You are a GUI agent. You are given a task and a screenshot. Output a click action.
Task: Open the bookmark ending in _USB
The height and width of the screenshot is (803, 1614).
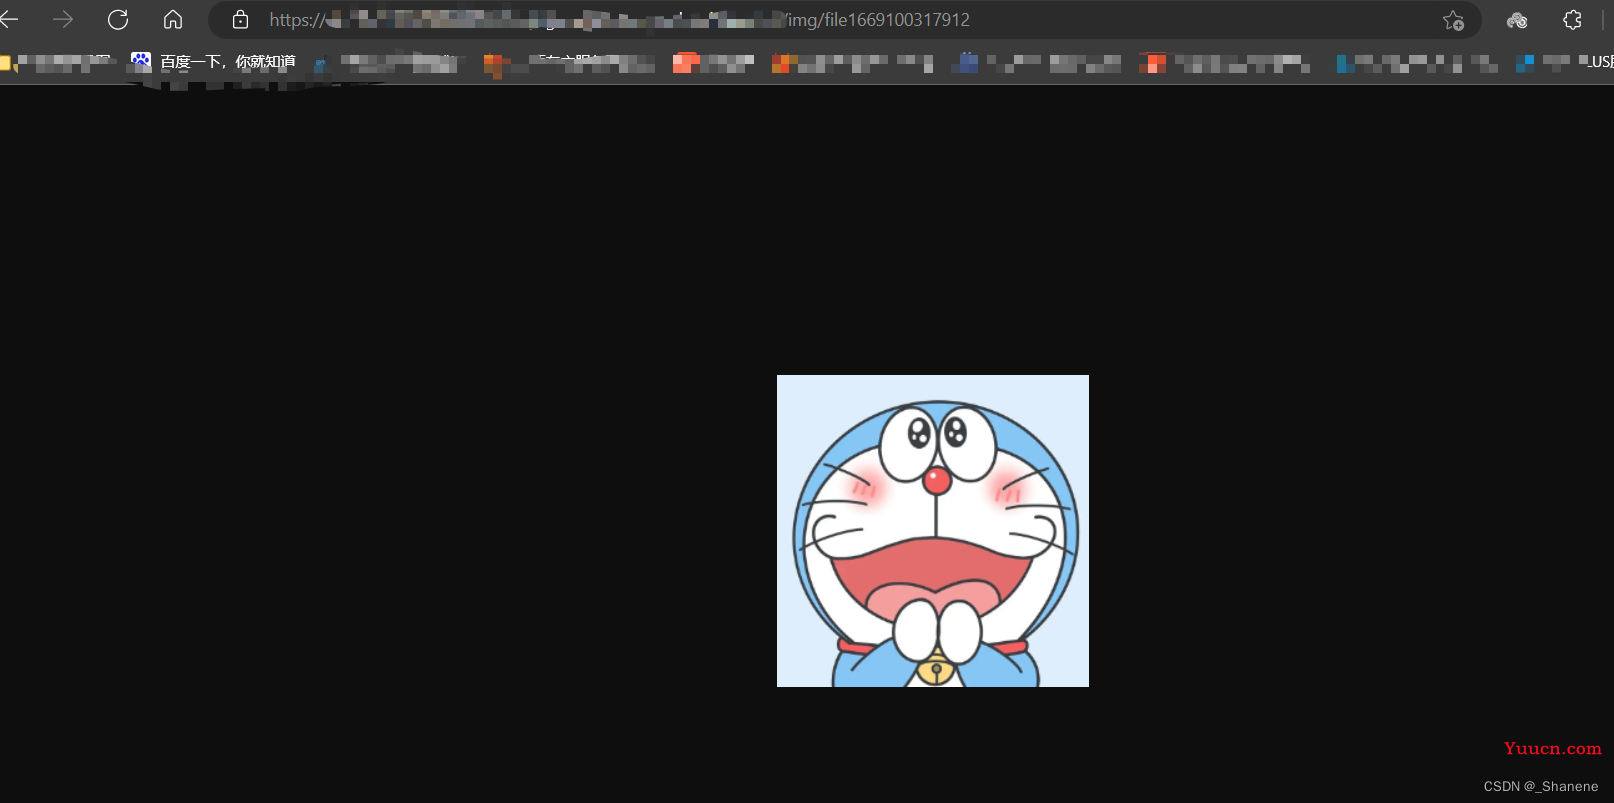pyautogui.click(x=1564, y=62)
